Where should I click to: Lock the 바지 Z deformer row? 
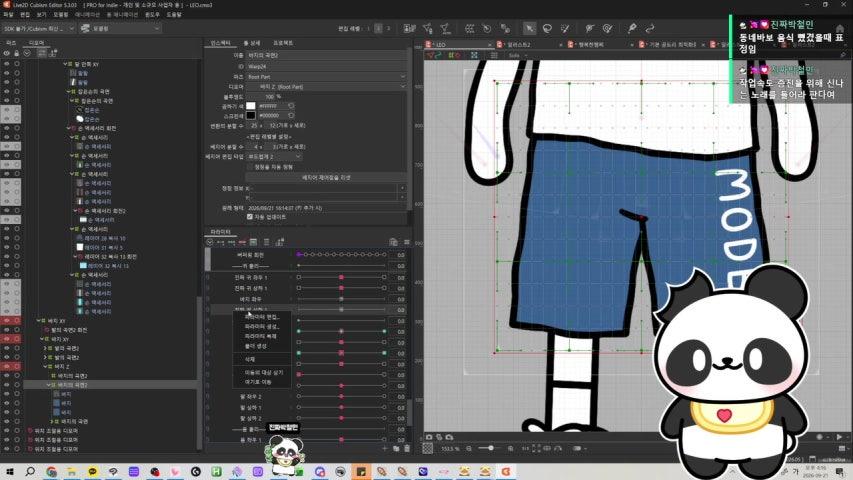pyautogui.click(x=17, y=366)
